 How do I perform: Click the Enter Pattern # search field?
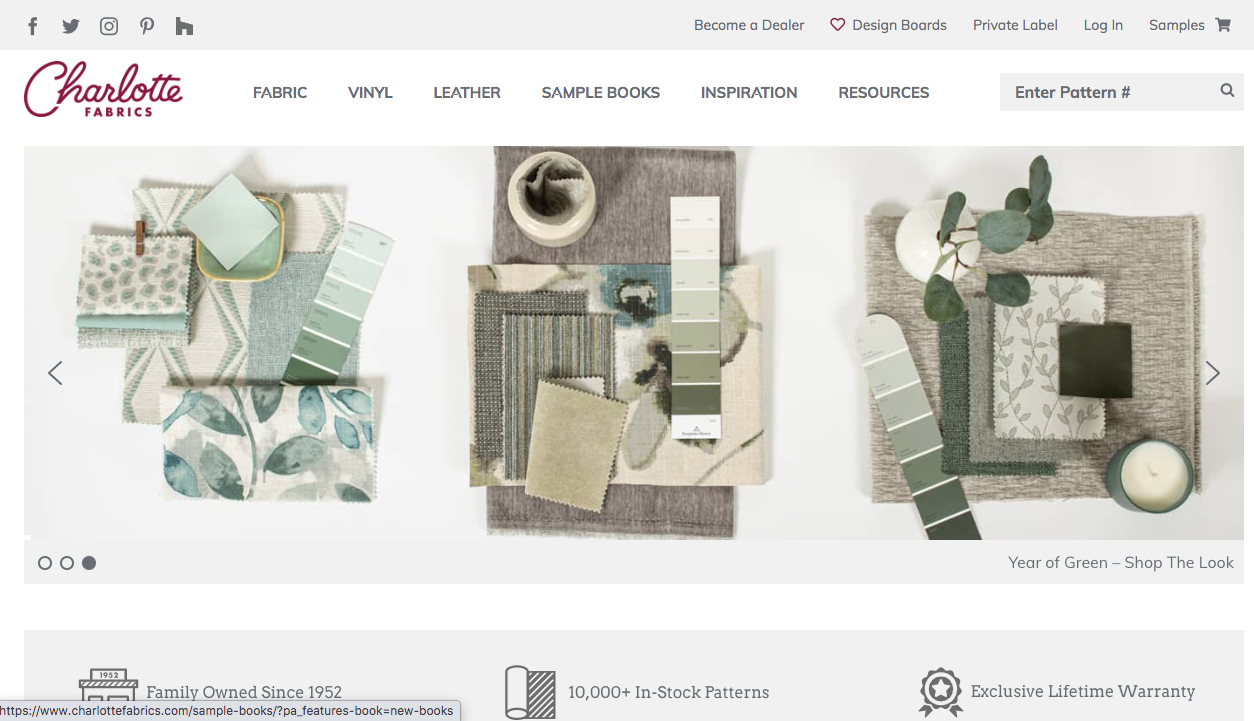coord(1100,91)
